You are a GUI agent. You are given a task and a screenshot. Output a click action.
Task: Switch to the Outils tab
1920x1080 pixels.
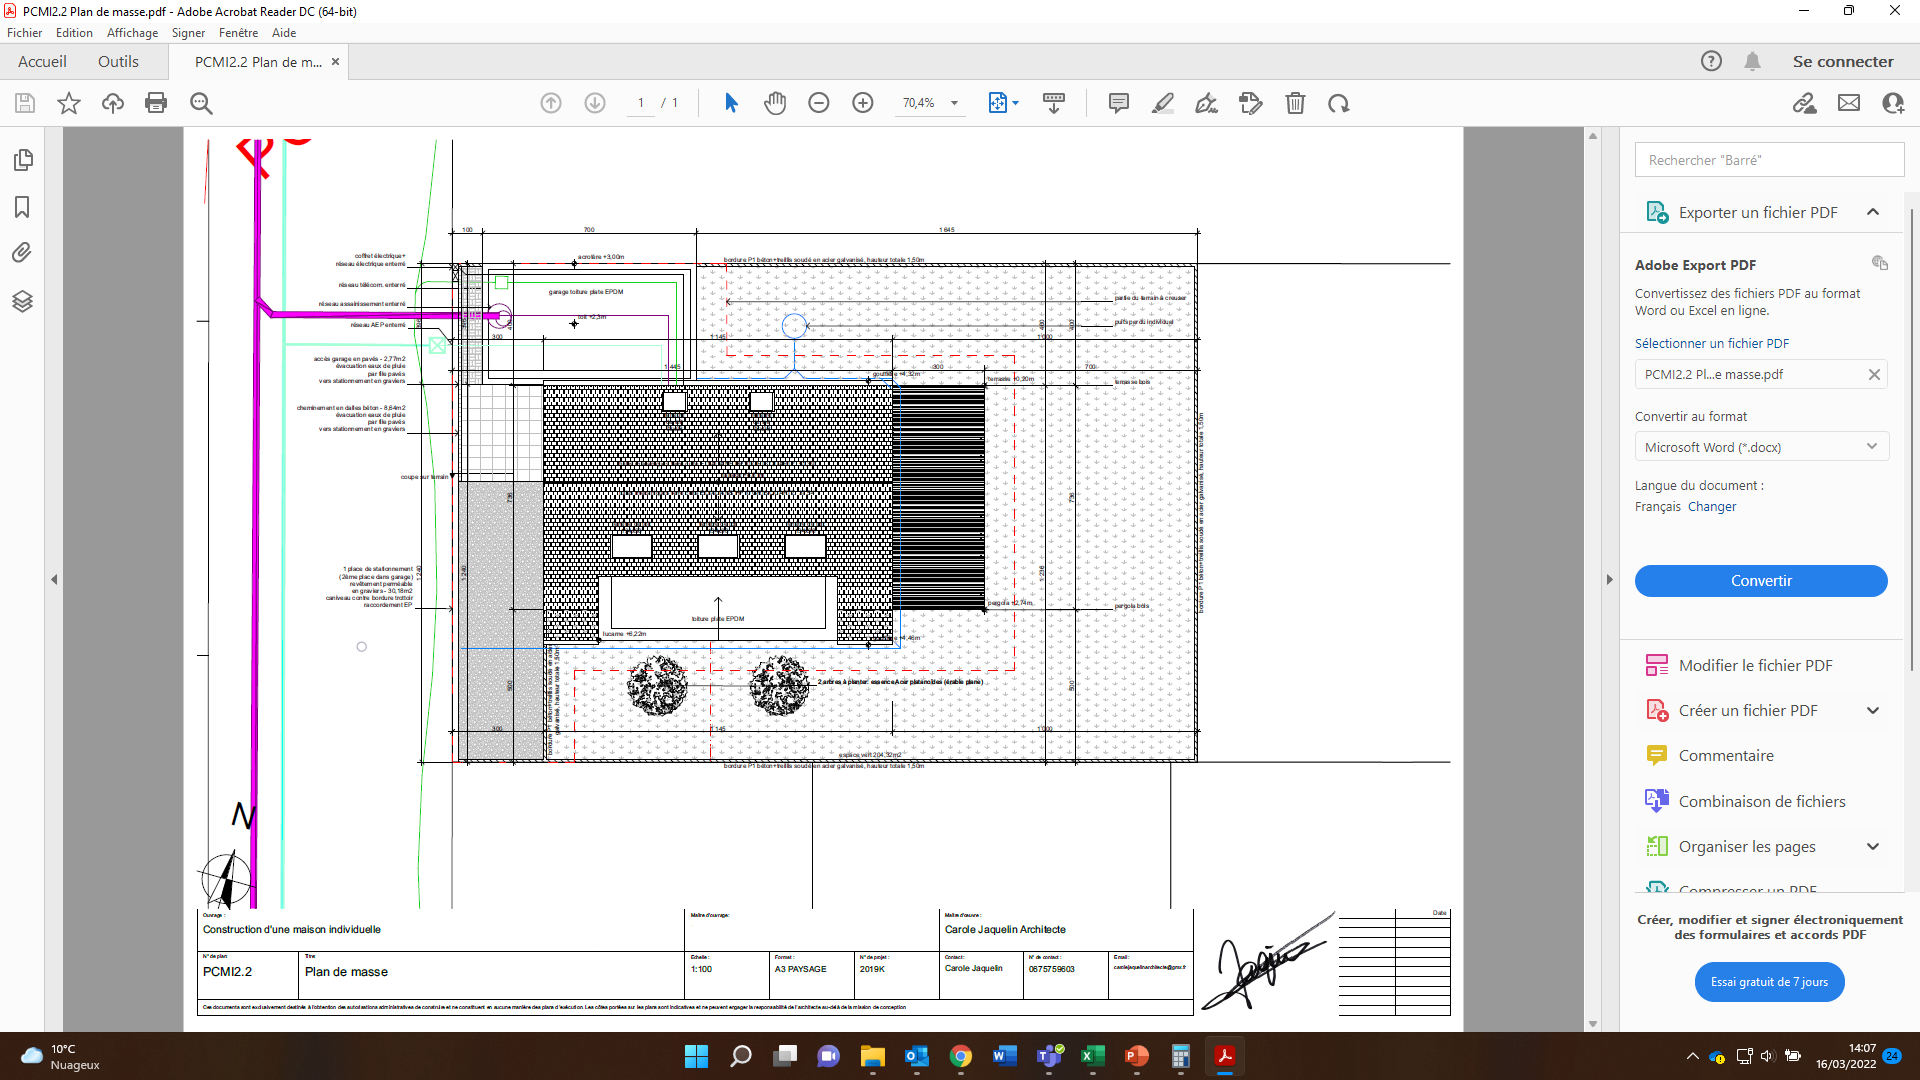(118, 62)
